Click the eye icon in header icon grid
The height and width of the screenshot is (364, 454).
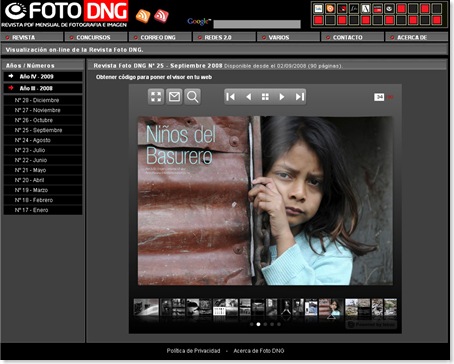[389, 8]
